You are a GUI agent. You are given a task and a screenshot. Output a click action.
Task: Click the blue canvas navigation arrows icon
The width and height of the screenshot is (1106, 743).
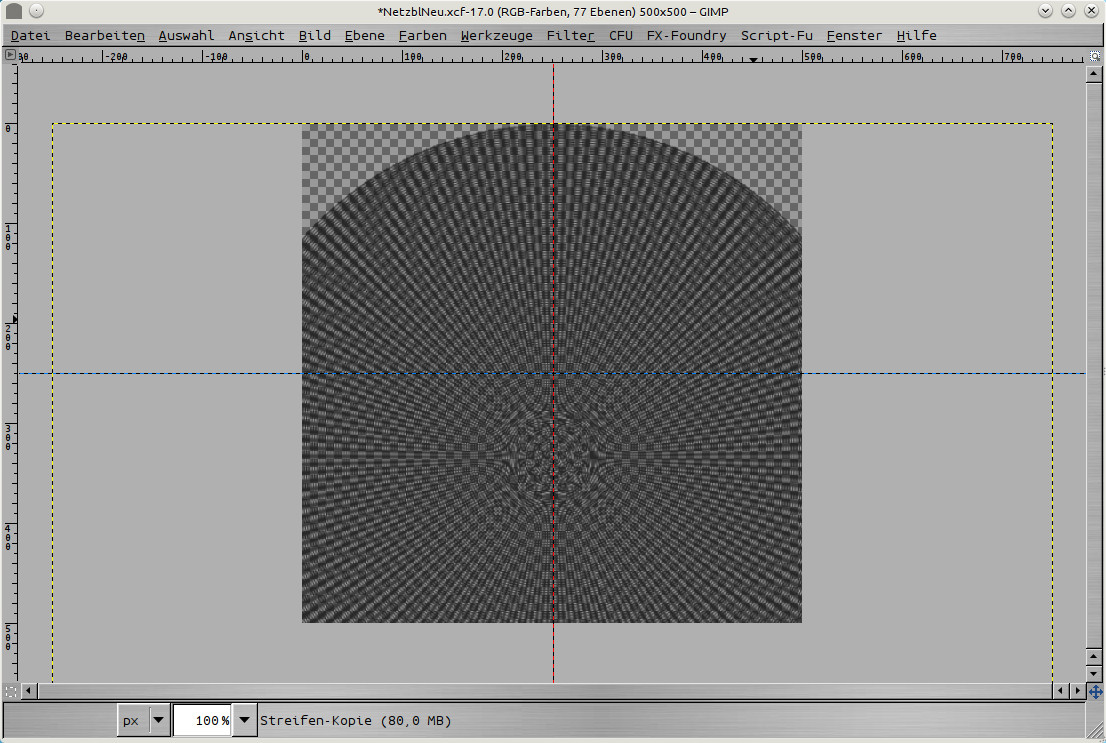1095,691
